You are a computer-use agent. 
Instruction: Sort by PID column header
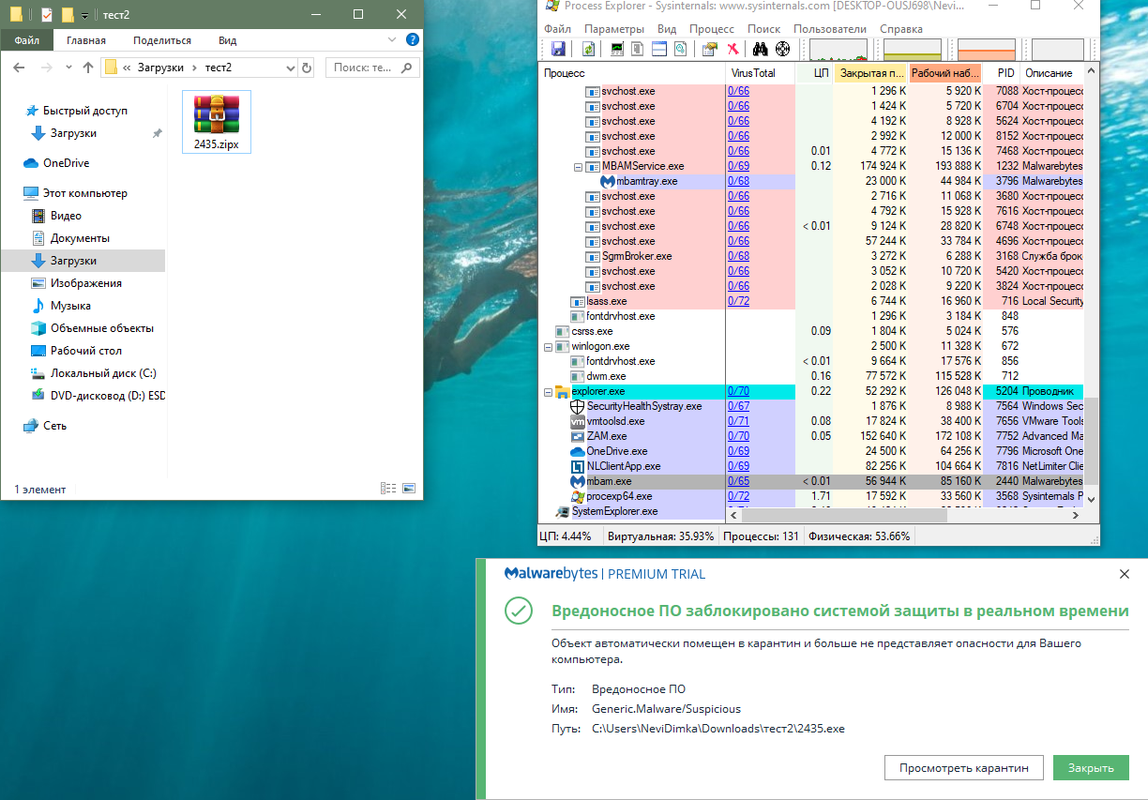[1002, 72]
